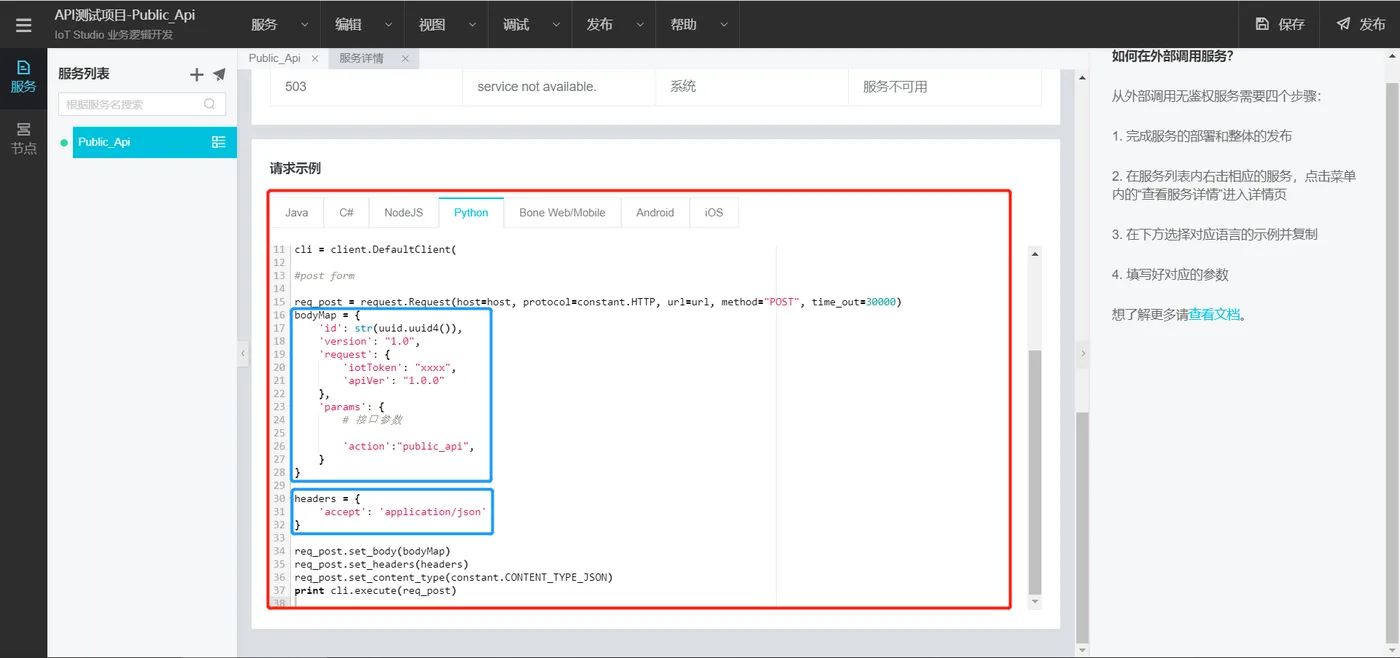
Task: Open the 视图 dropdown menu
Action: (446, 24)
